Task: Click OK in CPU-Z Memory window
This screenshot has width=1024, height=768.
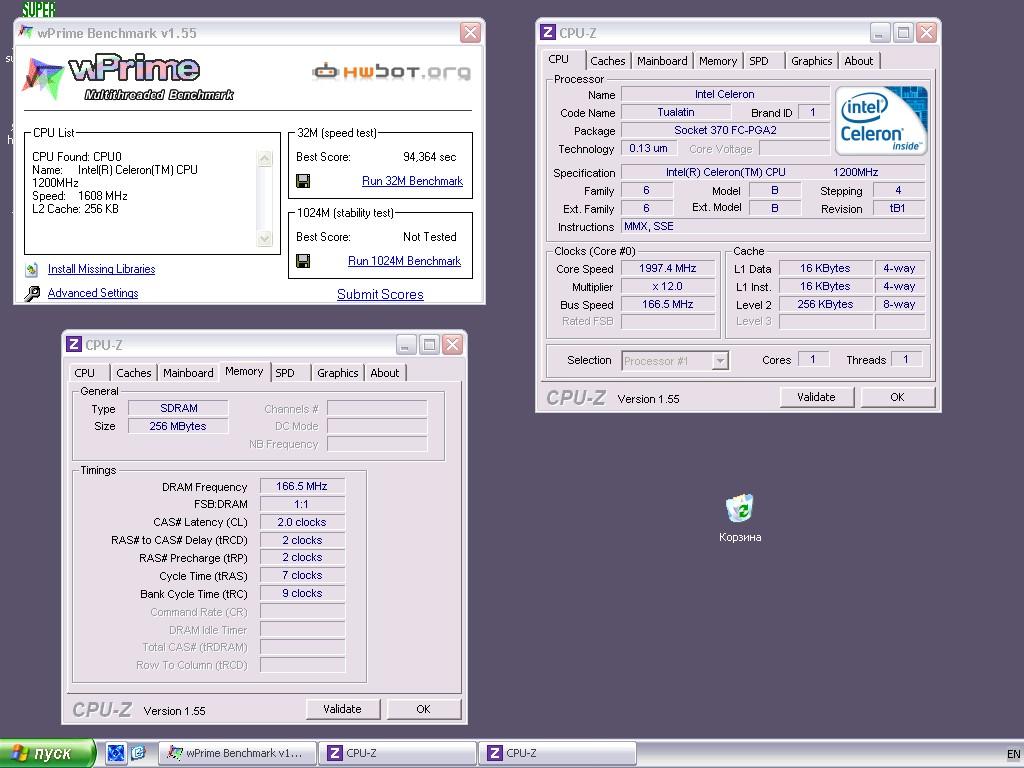Action: click(423, 709)
